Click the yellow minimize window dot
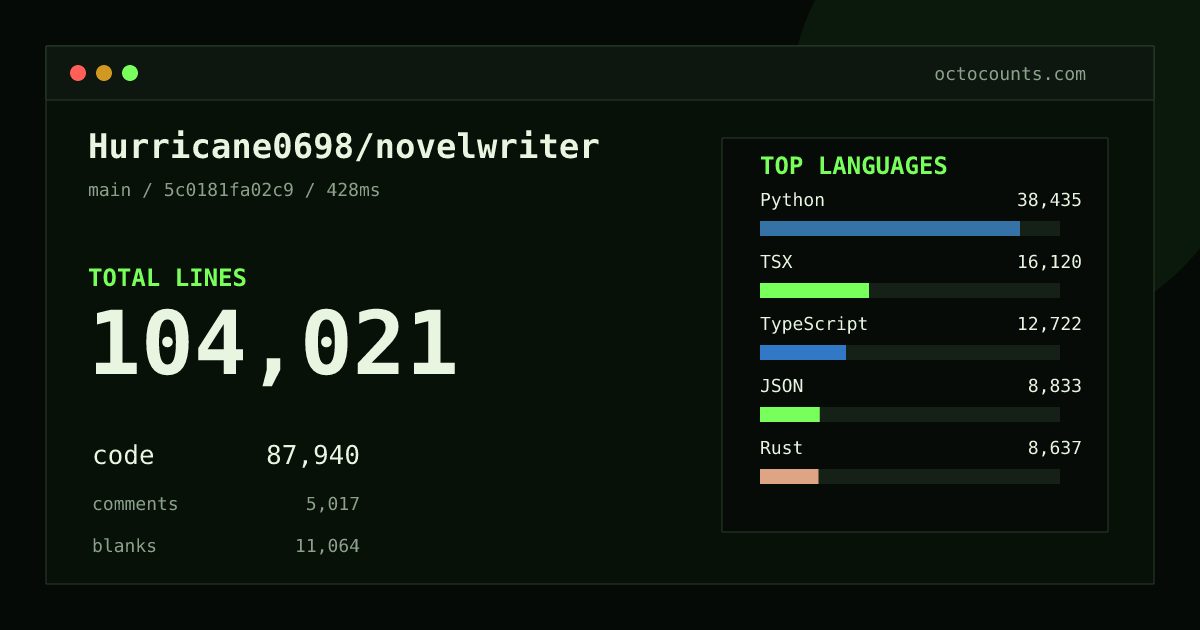 (x=104, y=73)
